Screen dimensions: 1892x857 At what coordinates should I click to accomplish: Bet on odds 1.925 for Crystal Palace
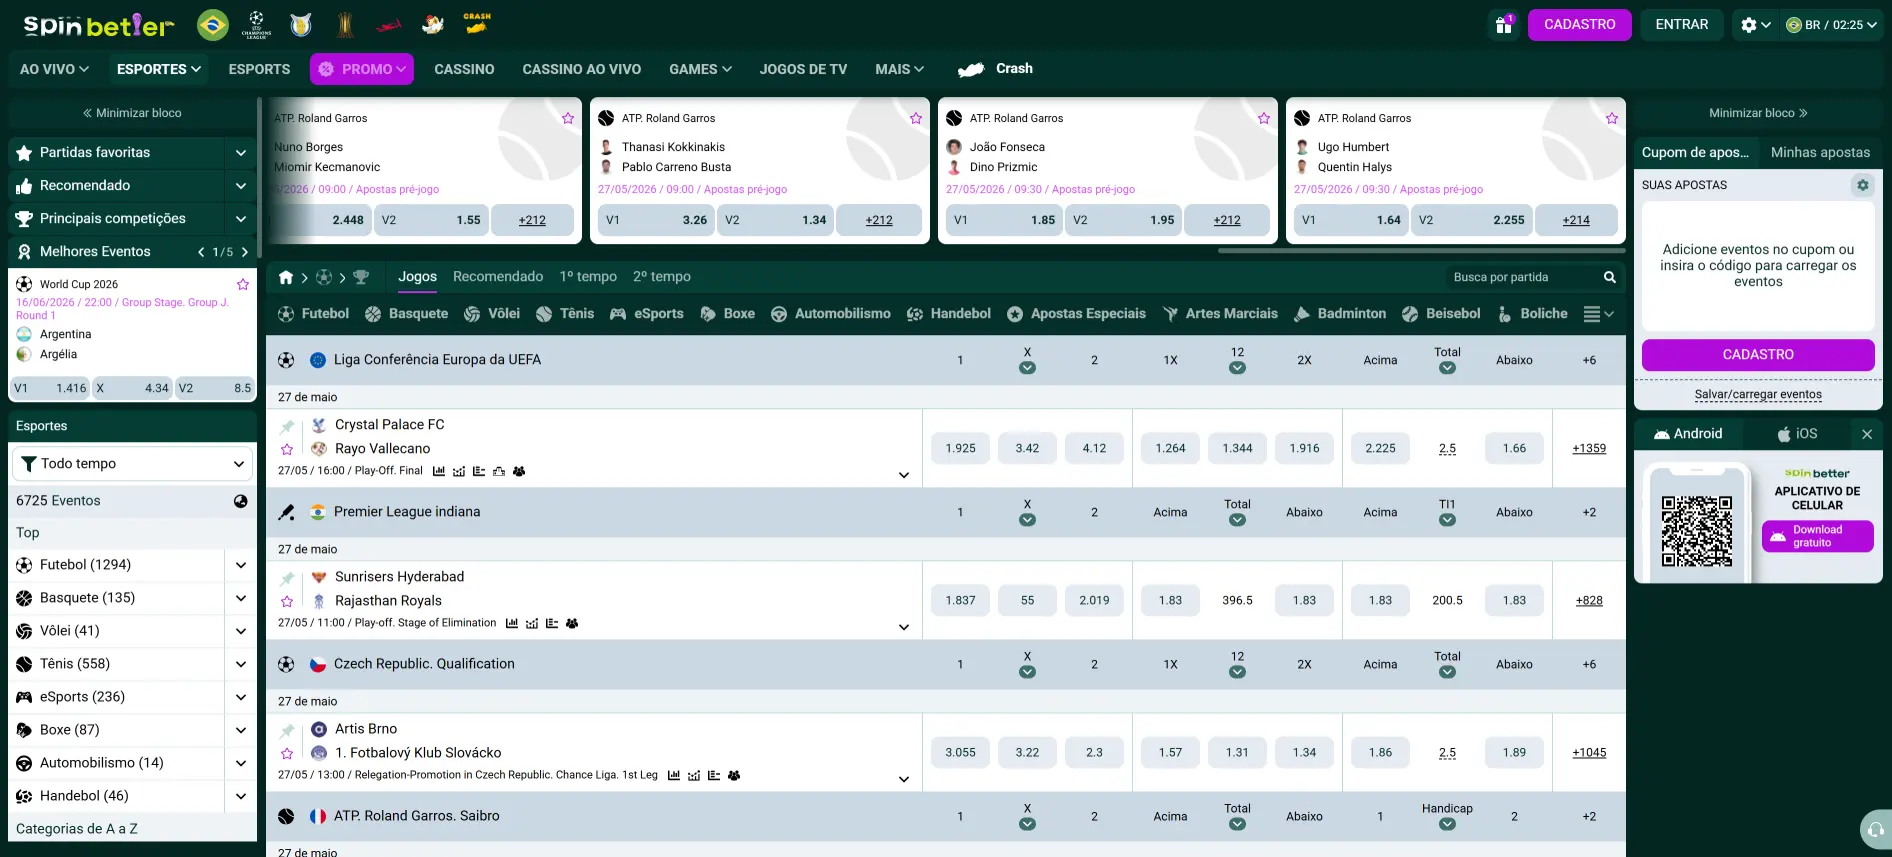point(960,449)
